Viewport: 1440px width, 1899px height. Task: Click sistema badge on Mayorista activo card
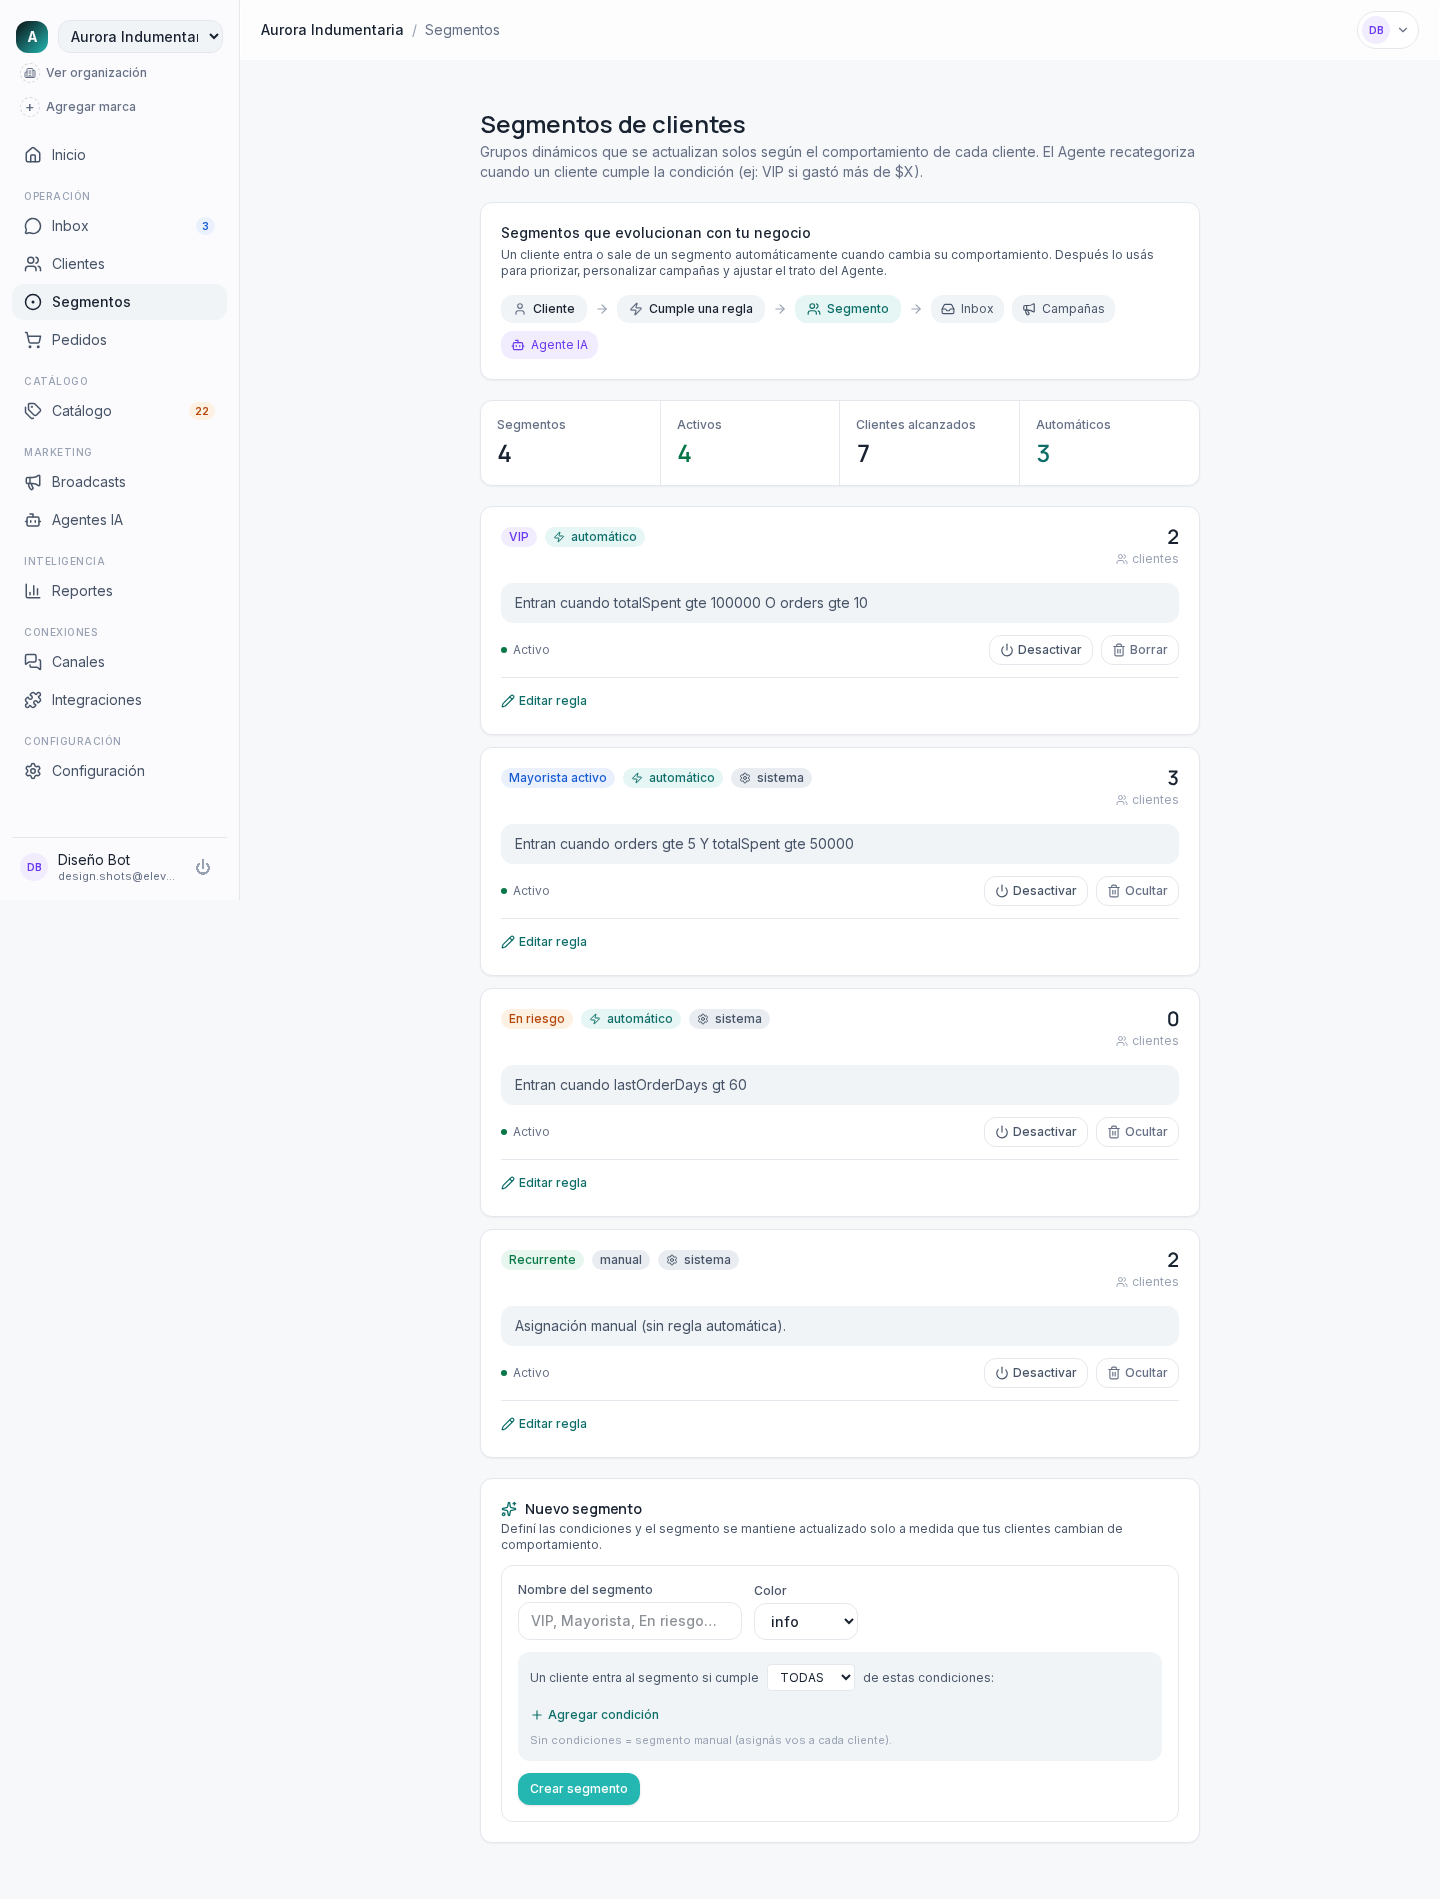click(x=771, y=778)
